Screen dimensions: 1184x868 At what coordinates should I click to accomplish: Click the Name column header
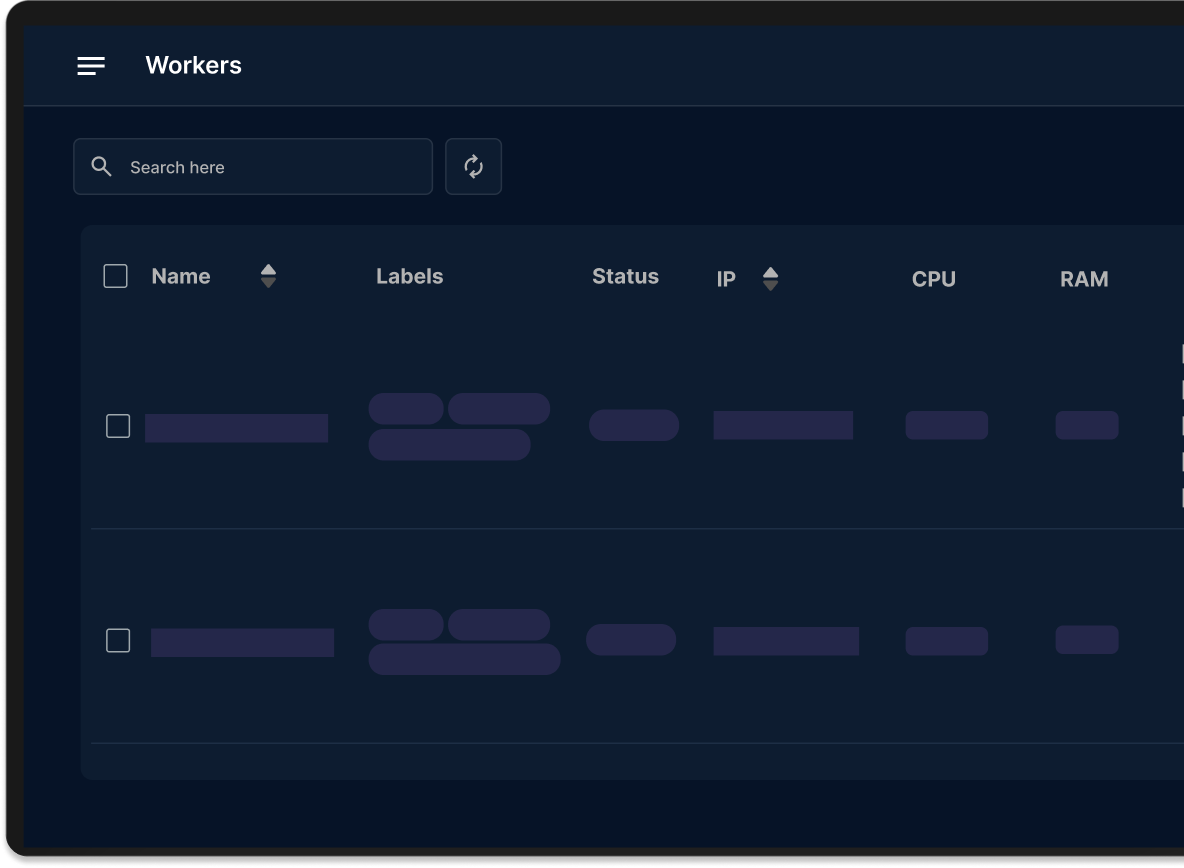(x=181, y=277)
